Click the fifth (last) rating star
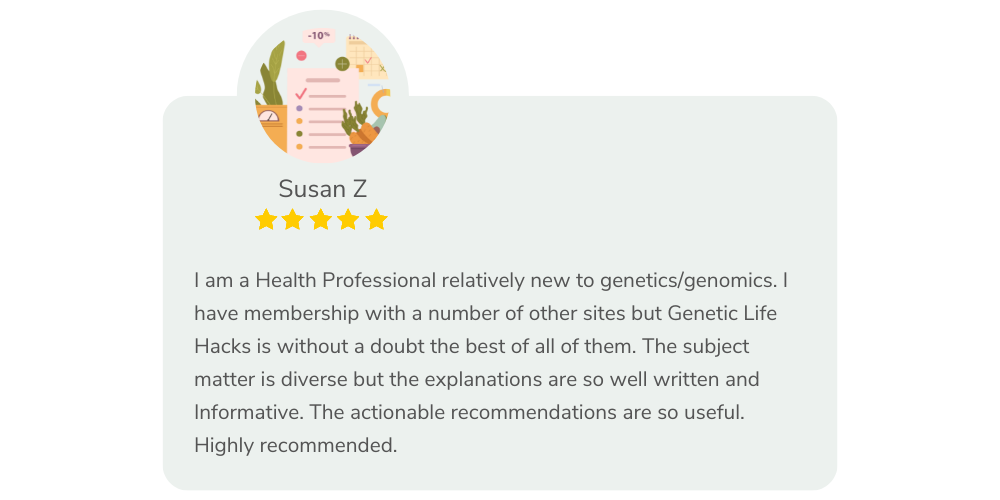This screenshot has height=500, width=1000. 376,219
